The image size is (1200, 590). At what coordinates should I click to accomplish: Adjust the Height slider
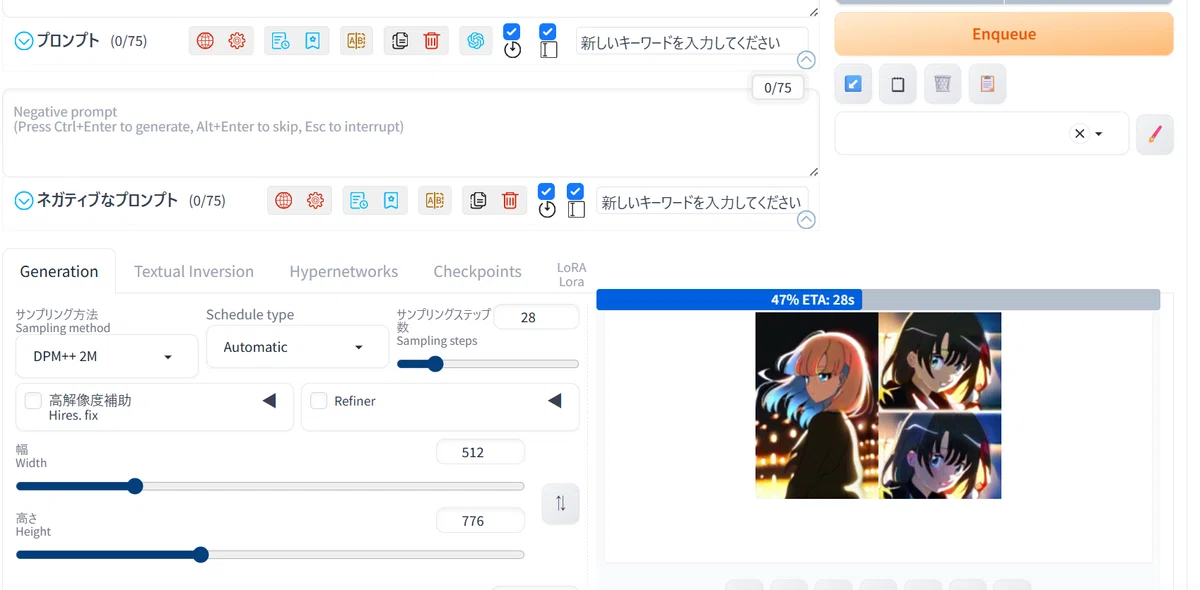pos(270,554)
